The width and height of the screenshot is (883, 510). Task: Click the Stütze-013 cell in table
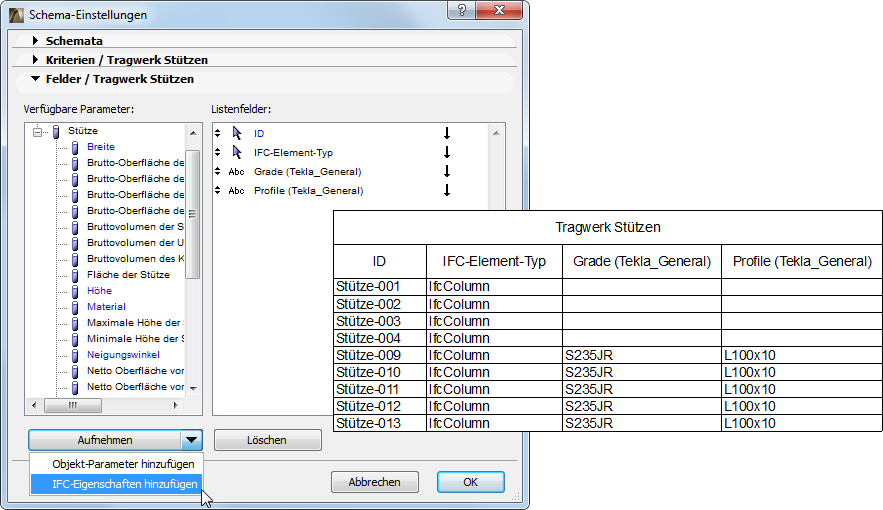pos(380,423)
